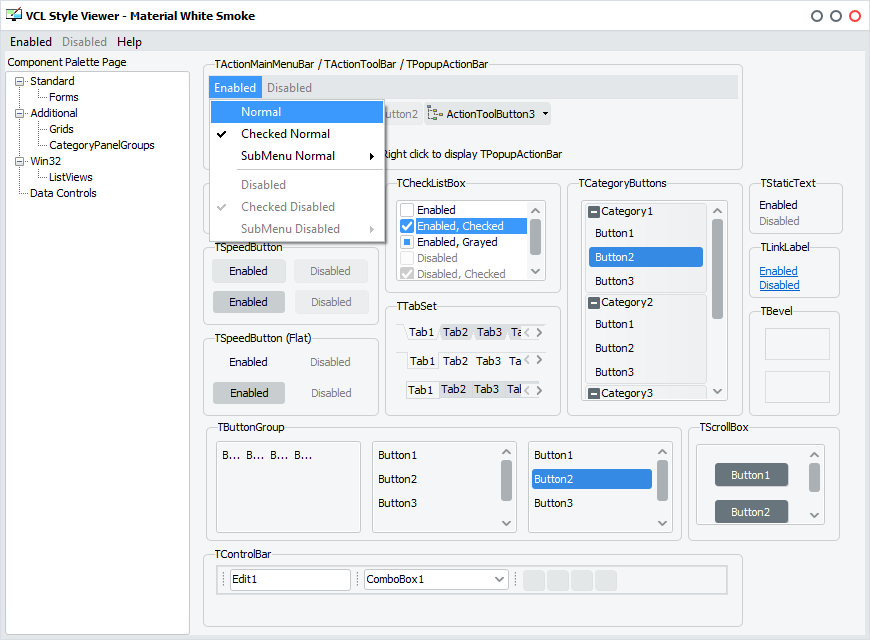Click the 'Disabled, Checked' checkbox
Image resolution: width=870 pixels, height=640 pixels.
407,274
